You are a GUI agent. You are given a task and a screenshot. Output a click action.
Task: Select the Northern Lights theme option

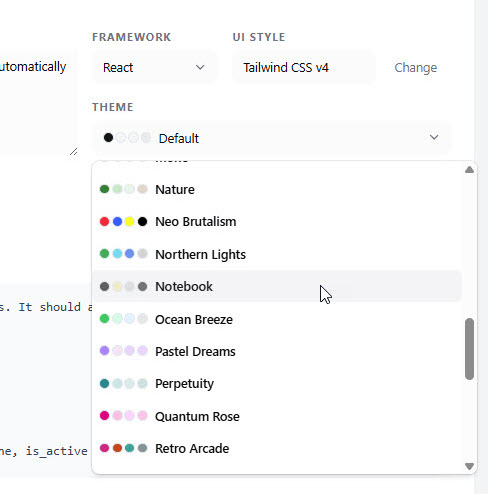coord(277,254)
